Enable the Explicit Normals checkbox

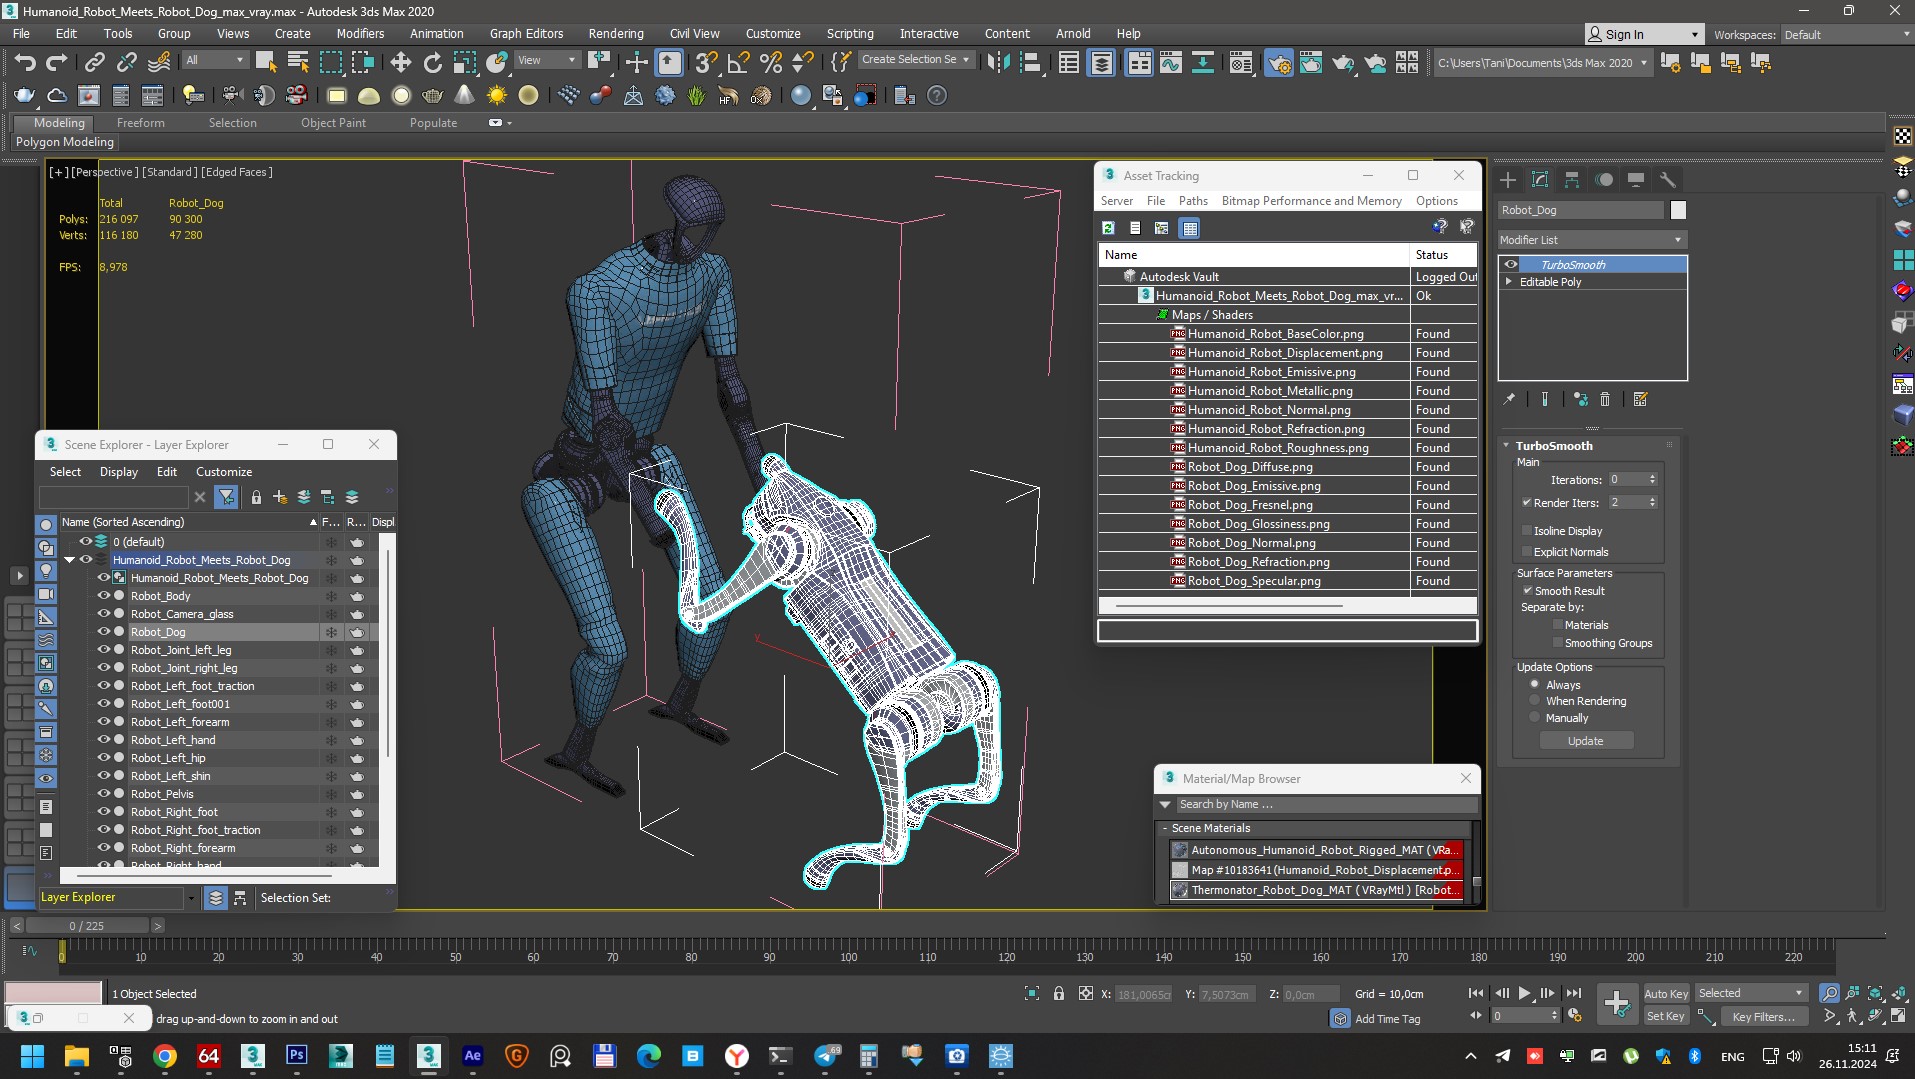1527,552
